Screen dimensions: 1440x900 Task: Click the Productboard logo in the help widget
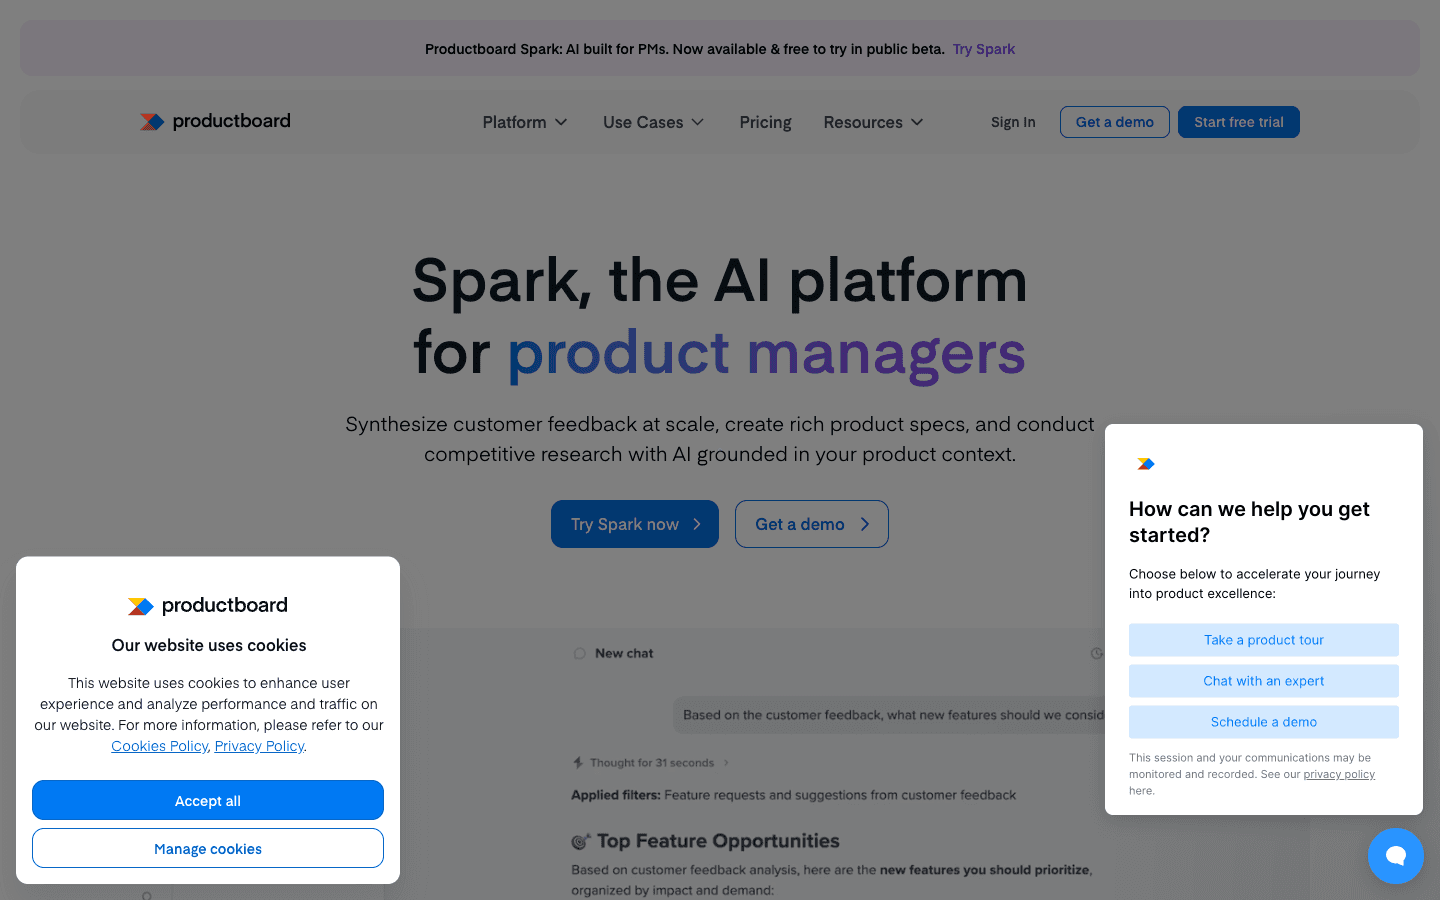tap(1145, 463)
